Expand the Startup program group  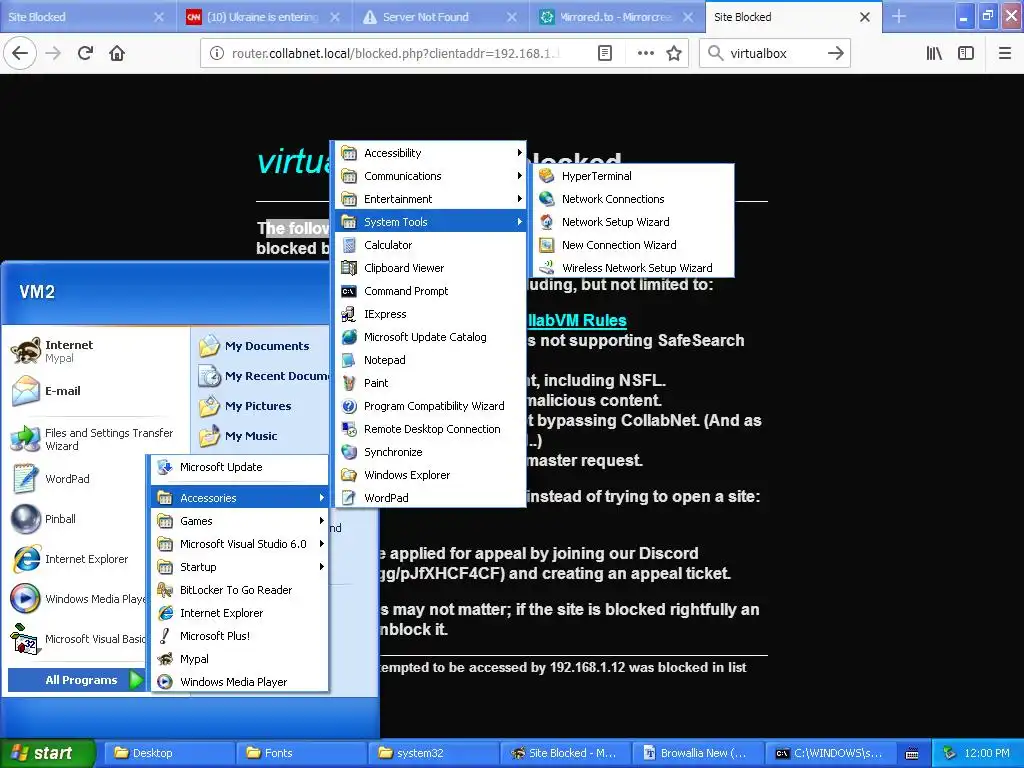point(240,567)
